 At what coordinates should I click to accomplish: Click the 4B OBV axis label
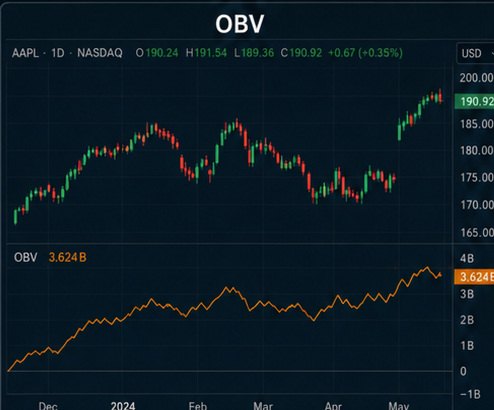click(467, 258)
